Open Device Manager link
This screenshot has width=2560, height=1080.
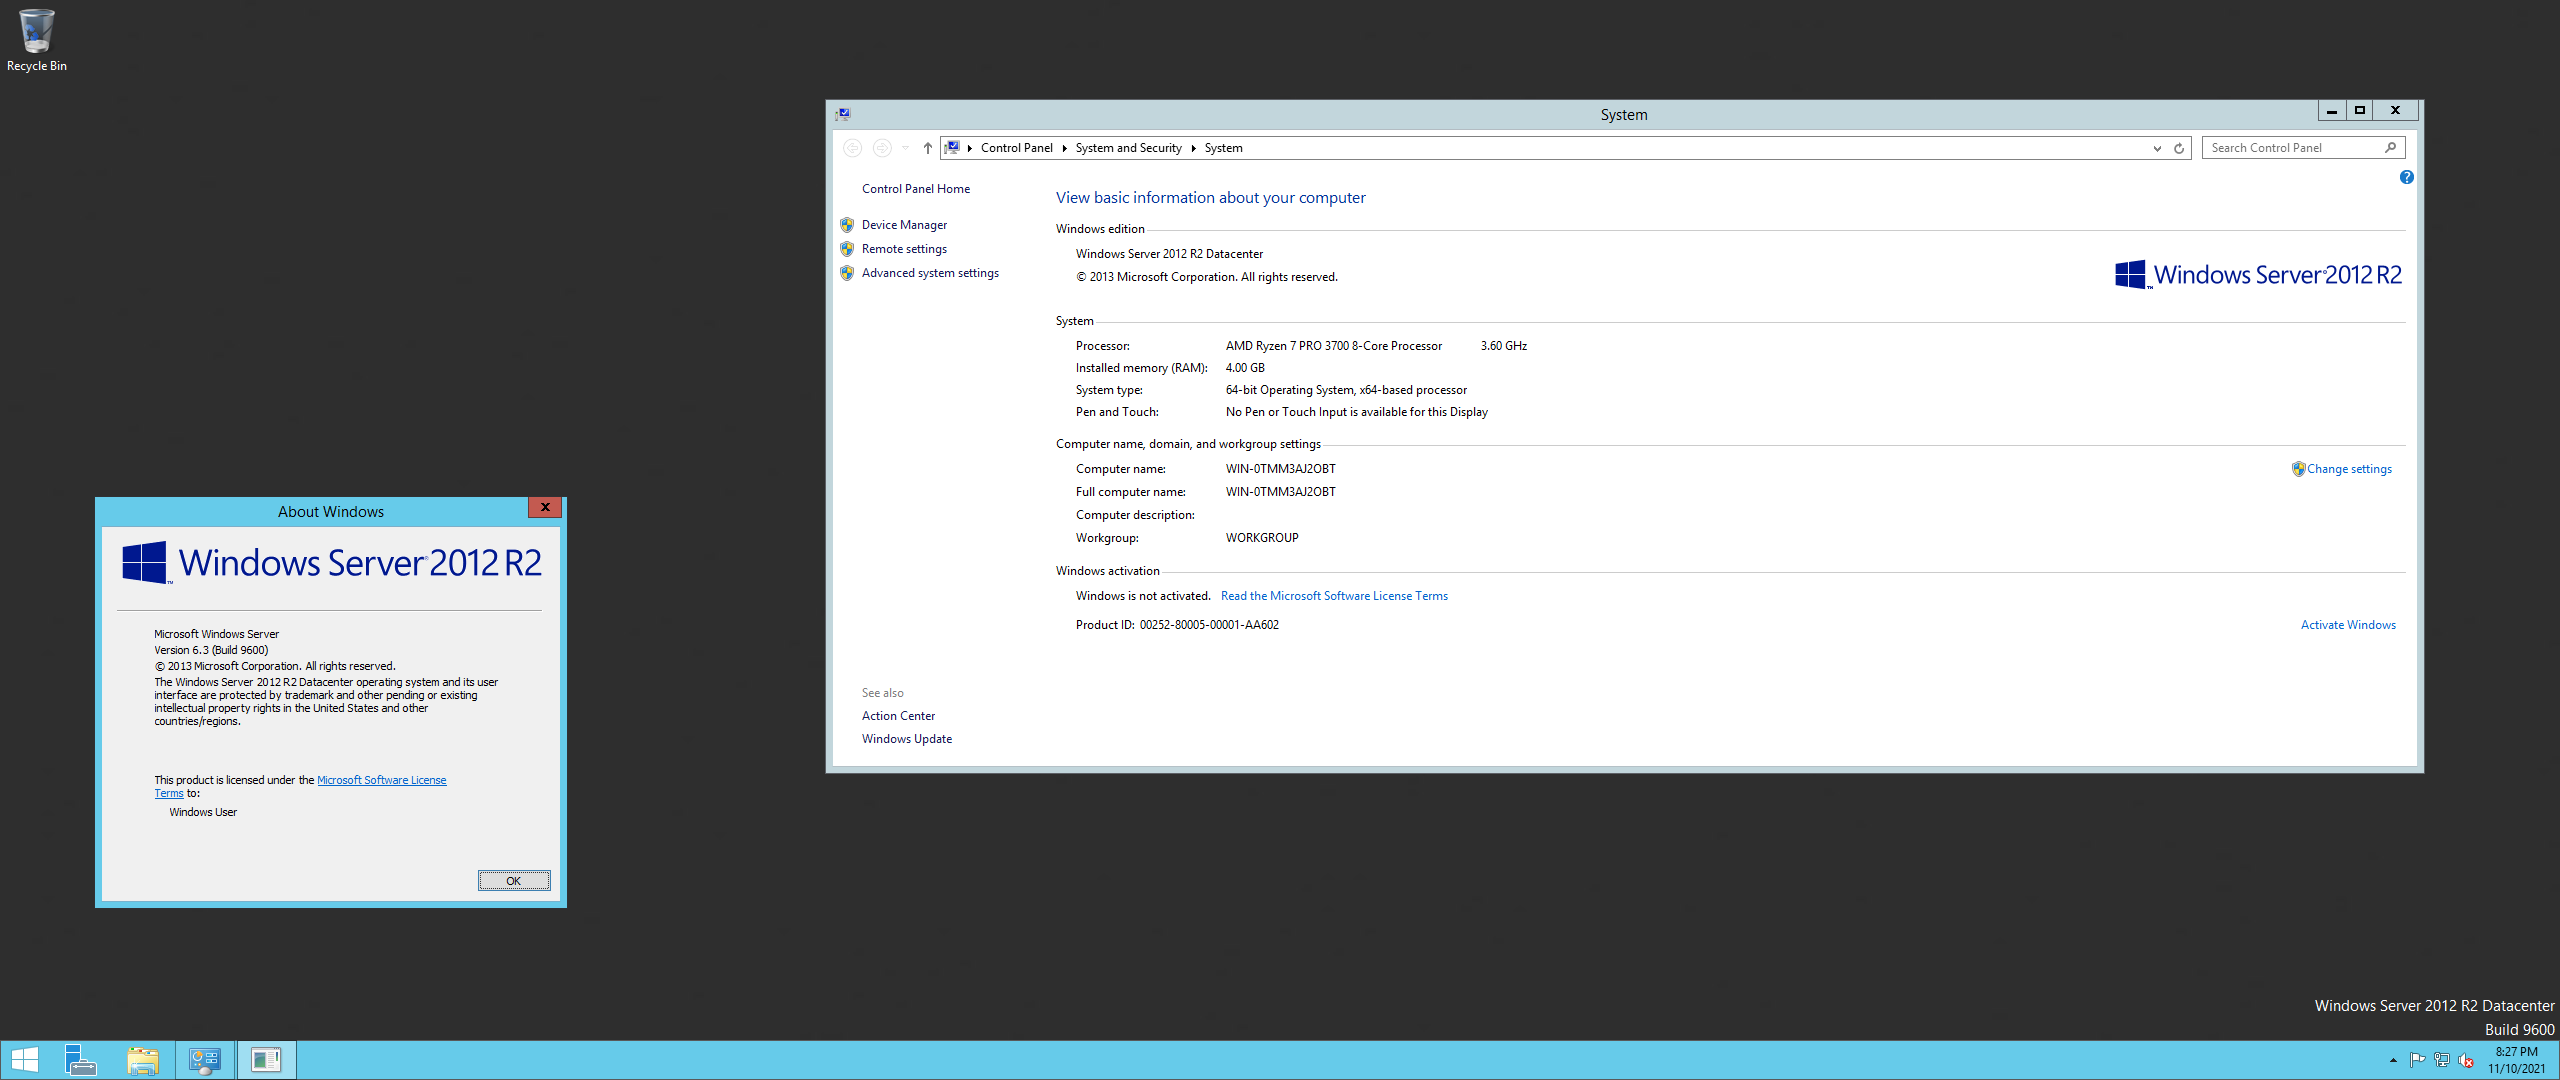(904, 225)
